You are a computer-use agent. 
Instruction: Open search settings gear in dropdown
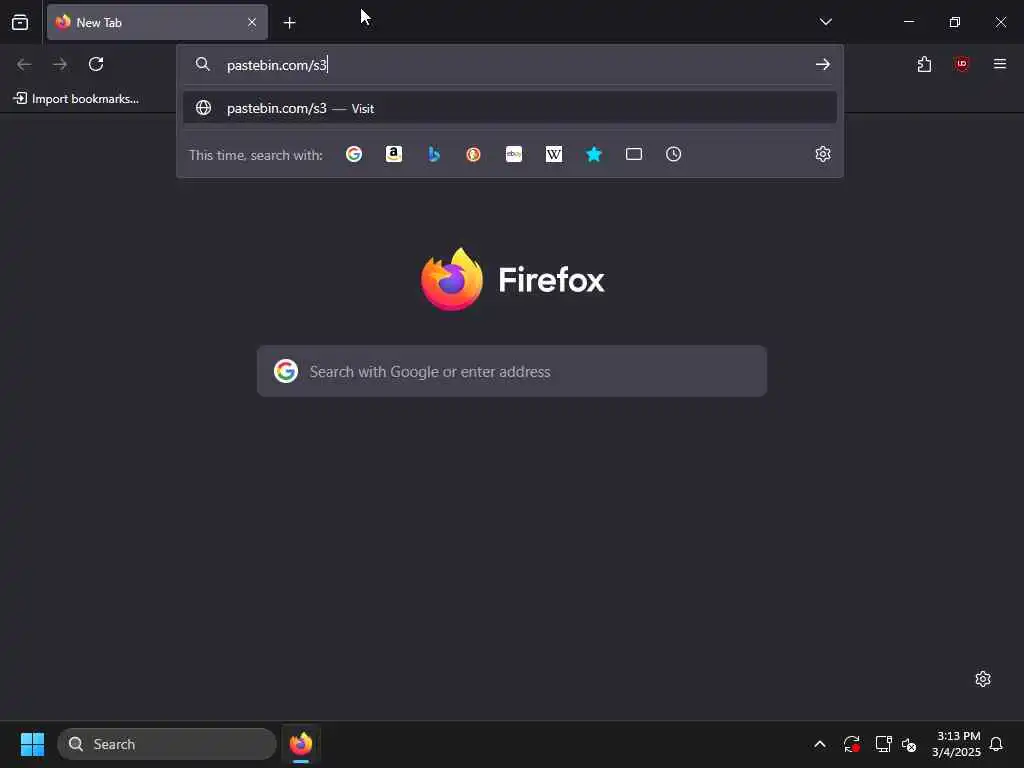tap(823, 154)
